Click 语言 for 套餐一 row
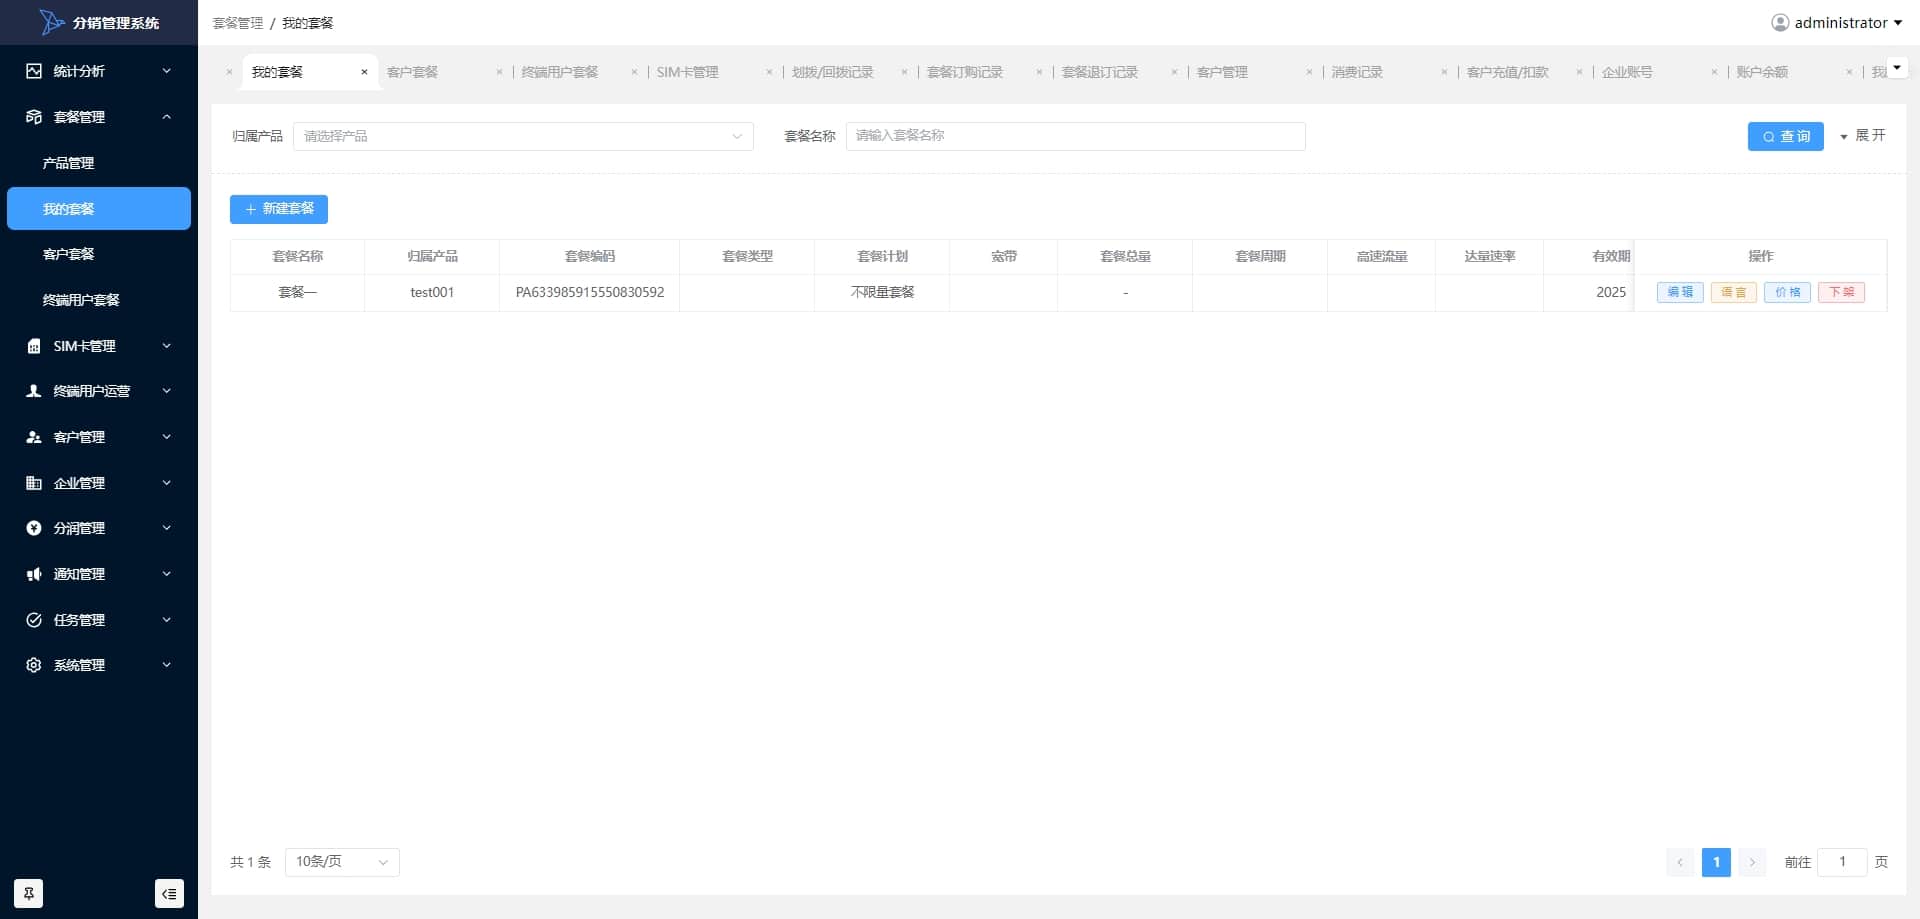The width and height of the screenshot is (1920, 919). click(1734, 292)
